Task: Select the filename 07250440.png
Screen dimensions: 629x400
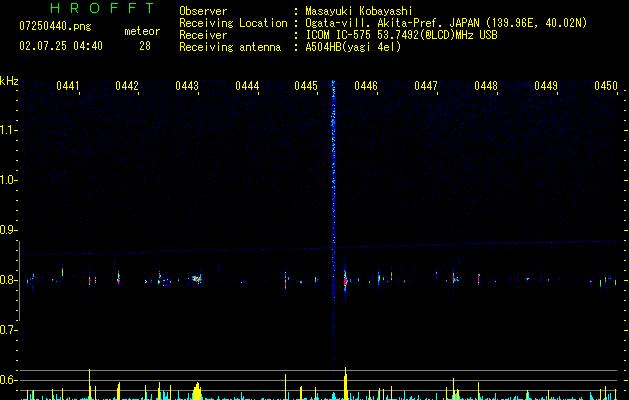Action: pyautogui.click(x=55, y=27)
